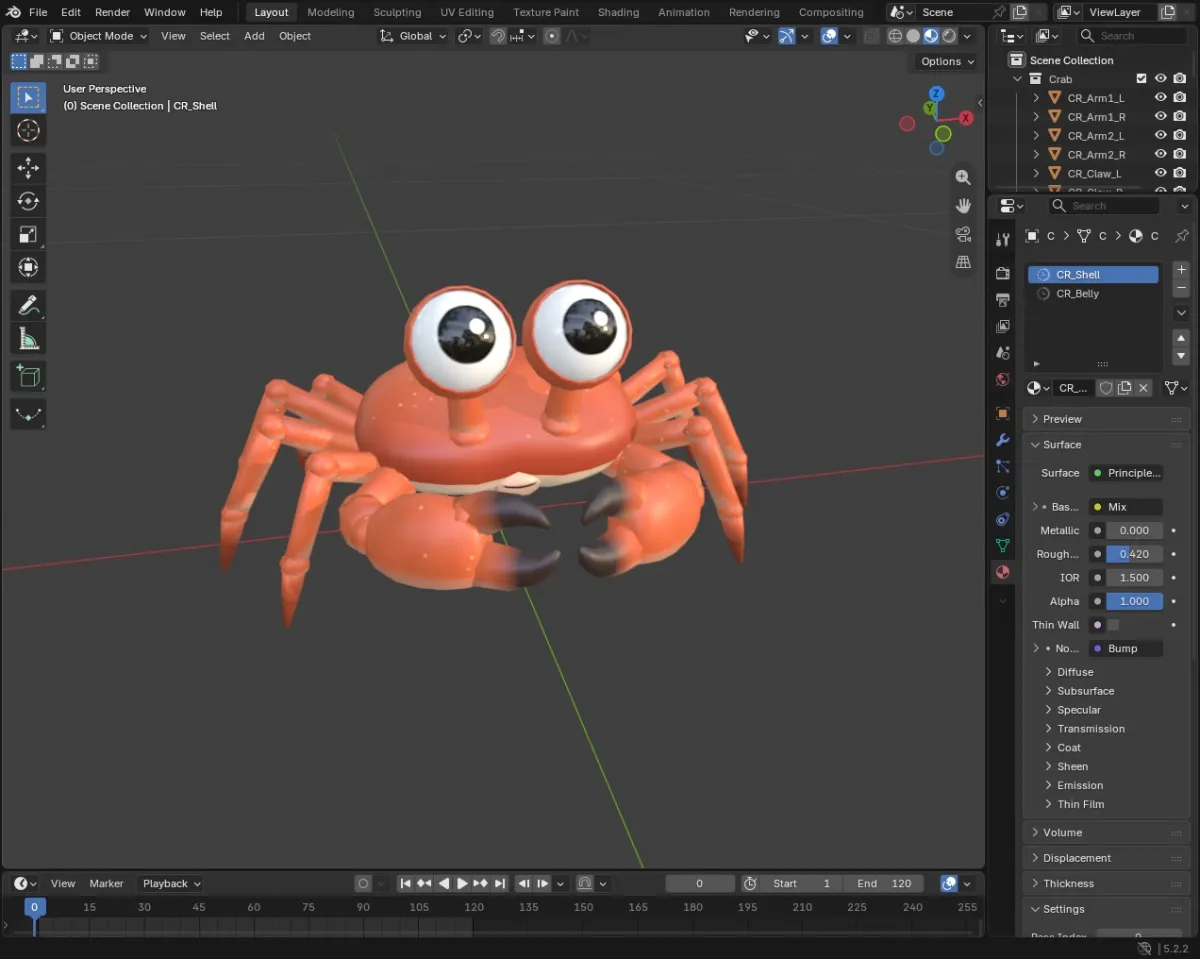Select the Cursor tool in the toolbar
The height and width of the screenshot is (959, 1200).
coord(28,130)
